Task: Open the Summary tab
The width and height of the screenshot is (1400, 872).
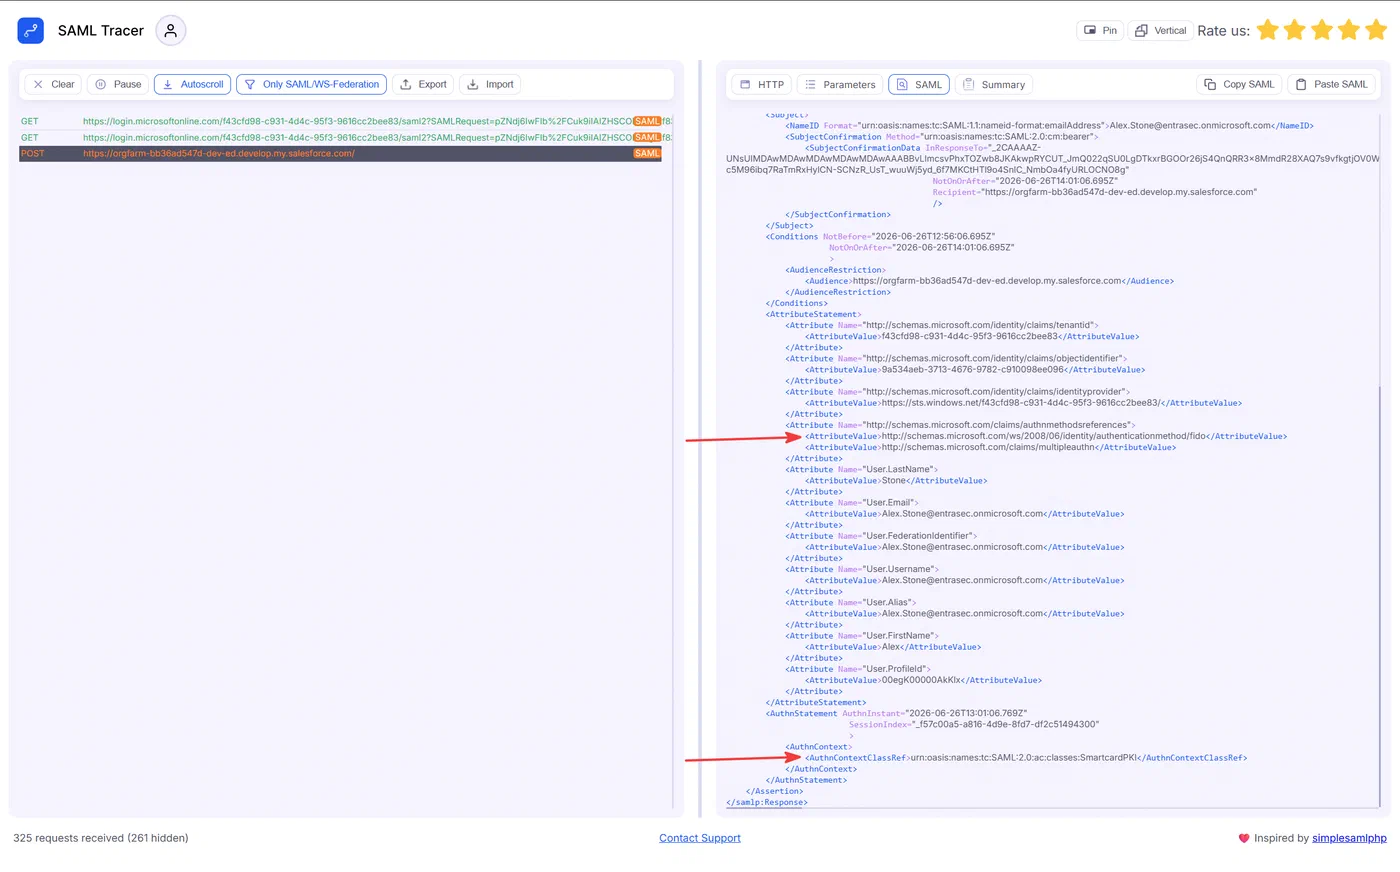Action: point(994,85)
